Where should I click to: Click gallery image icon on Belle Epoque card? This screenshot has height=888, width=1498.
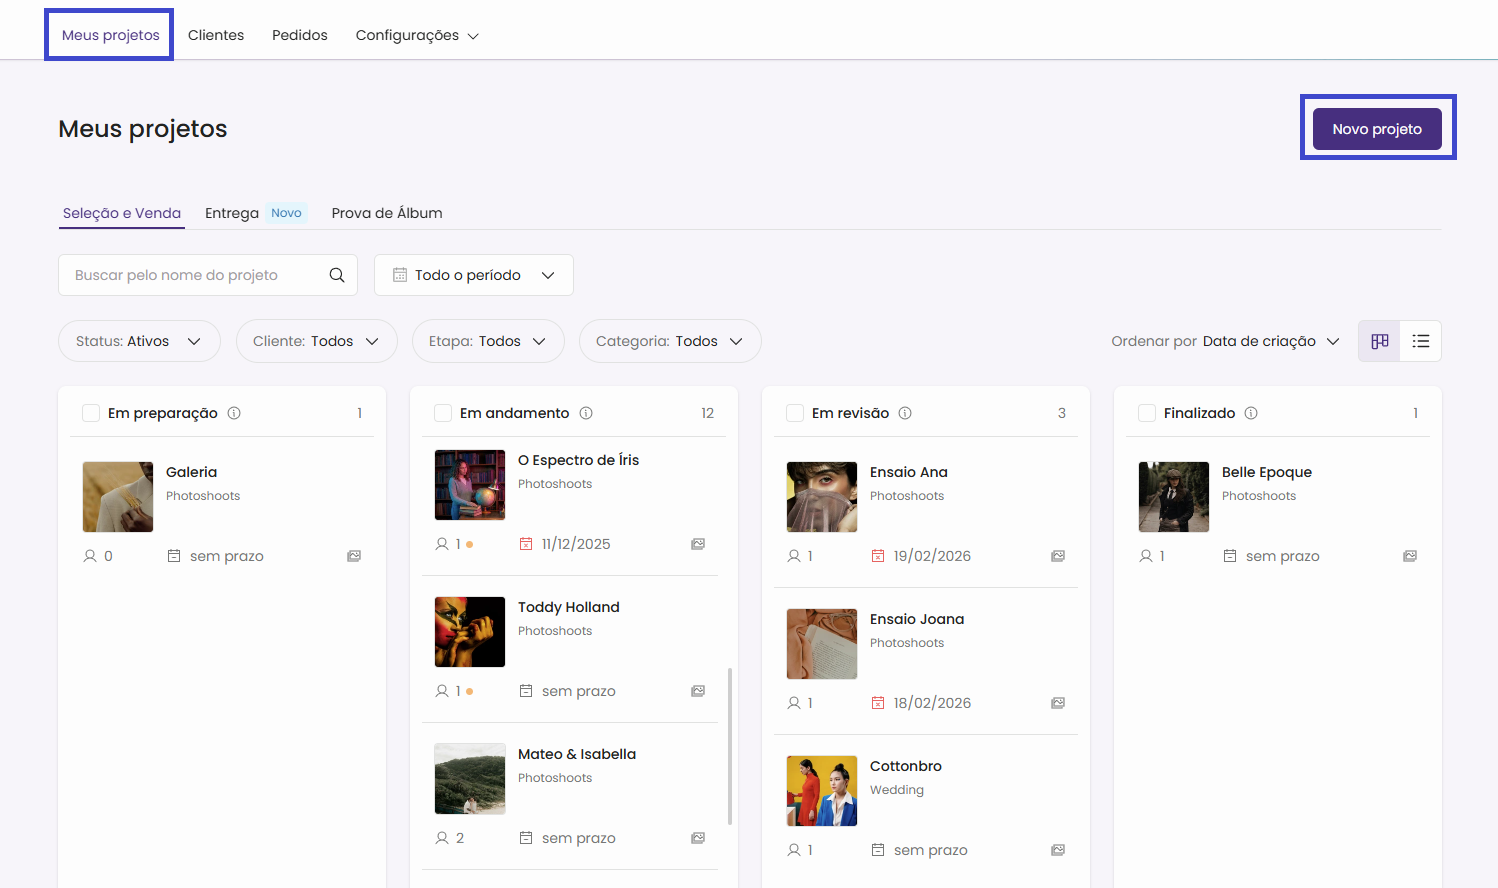tap(1410, 556)
